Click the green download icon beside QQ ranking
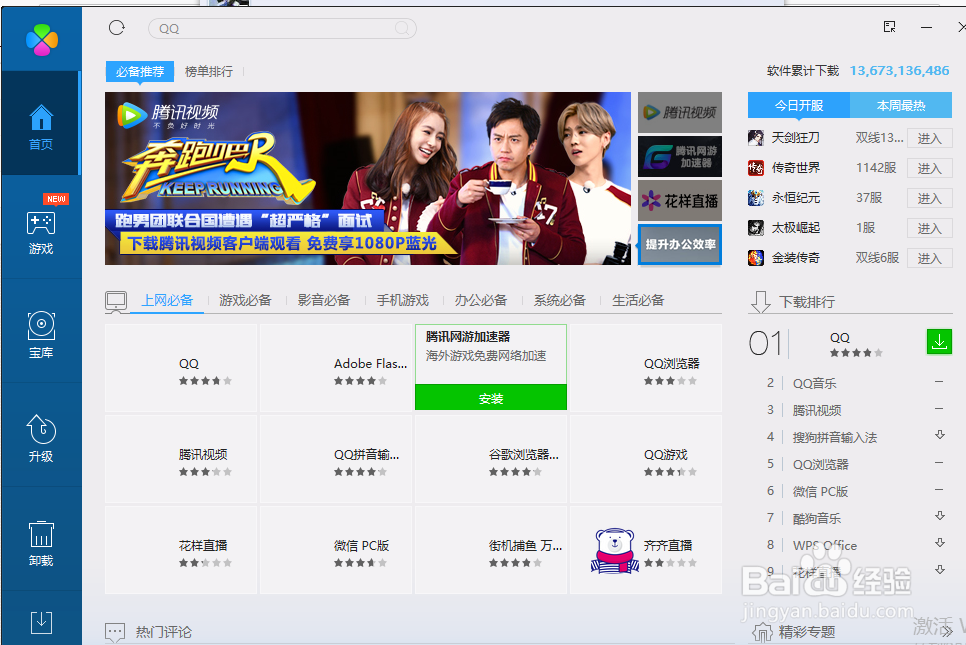This screenshot has width=966, height=645. click(939, 341)
